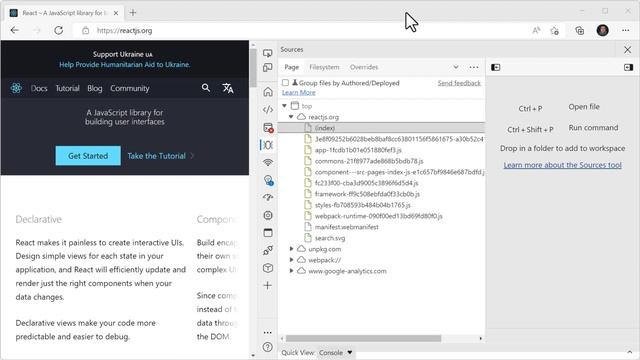Open Docs in site navigation

pyautogui.click(x=39, y=88)
